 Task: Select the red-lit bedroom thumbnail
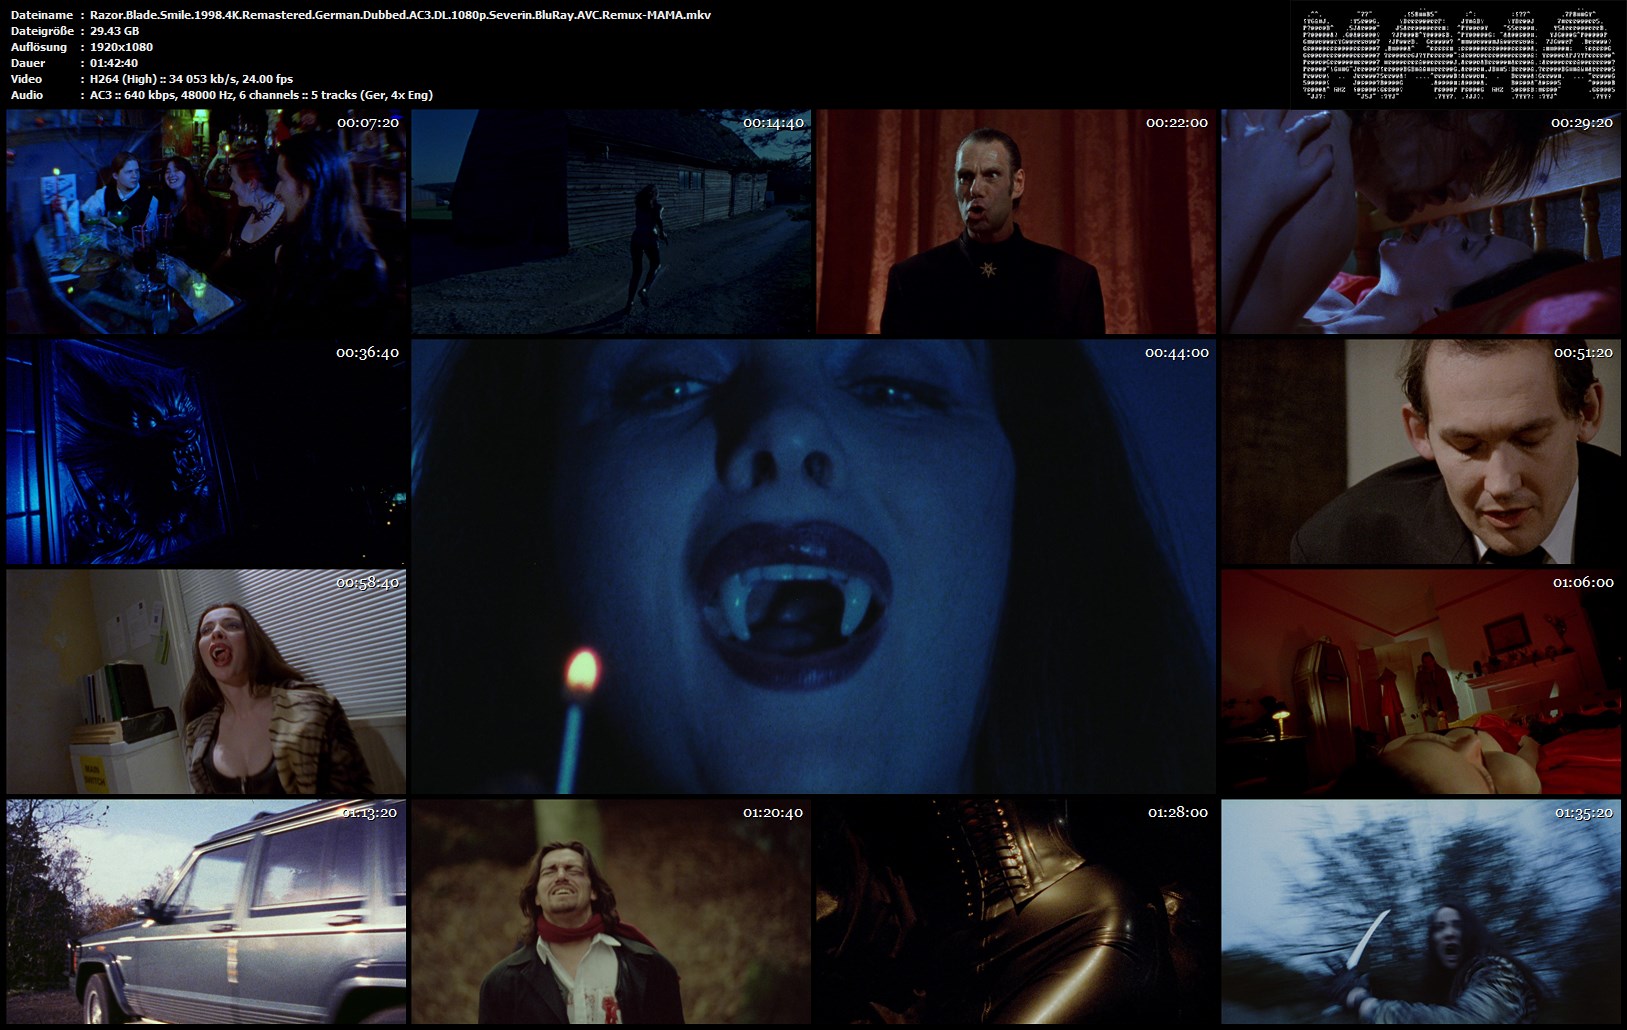click(x=1421, y=682)
